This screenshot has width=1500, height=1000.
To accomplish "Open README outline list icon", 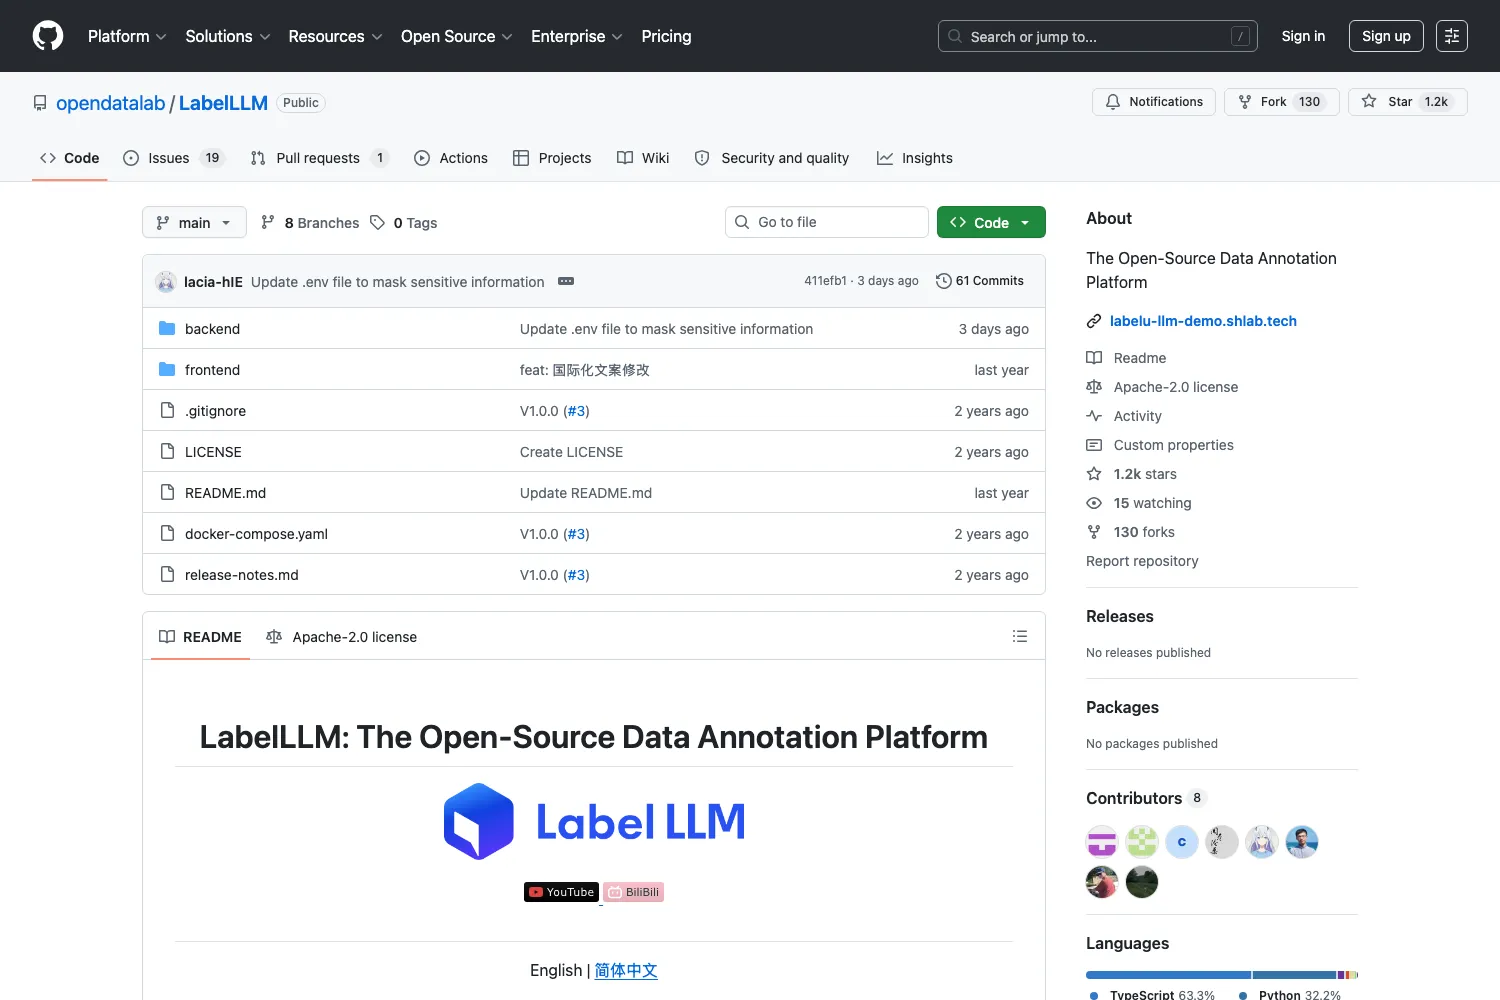I will point(1019,636).
